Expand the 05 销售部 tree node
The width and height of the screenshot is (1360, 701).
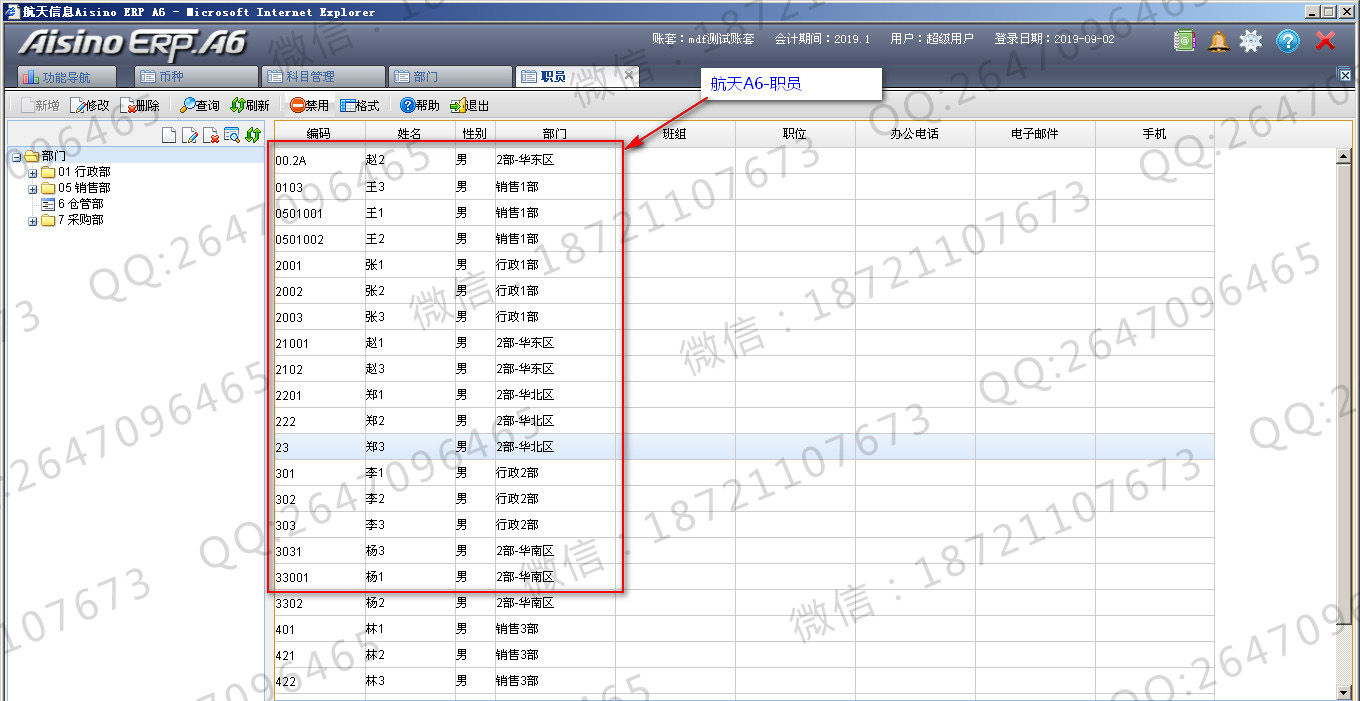click(33, 188)
